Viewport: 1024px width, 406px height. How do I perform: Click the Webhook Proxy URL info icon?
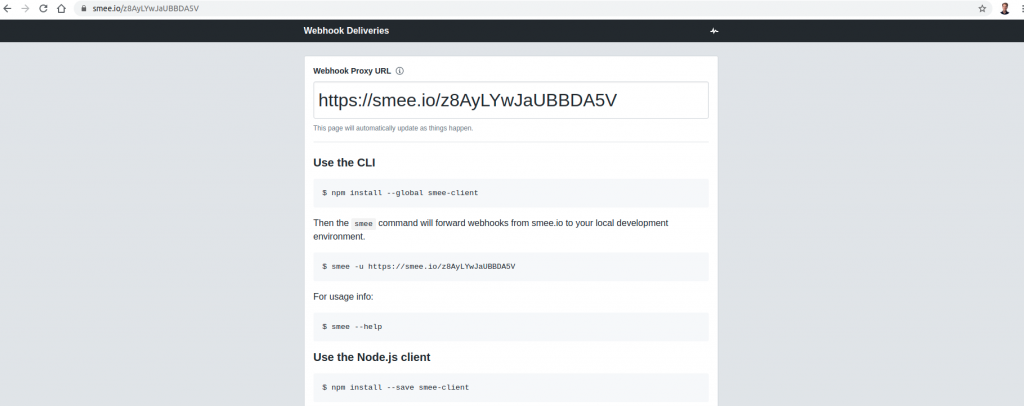400,70
